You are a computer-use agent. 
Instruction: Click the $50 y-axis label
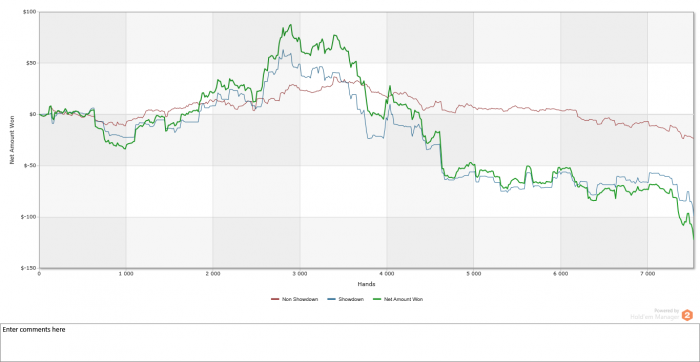pos(31,63)
